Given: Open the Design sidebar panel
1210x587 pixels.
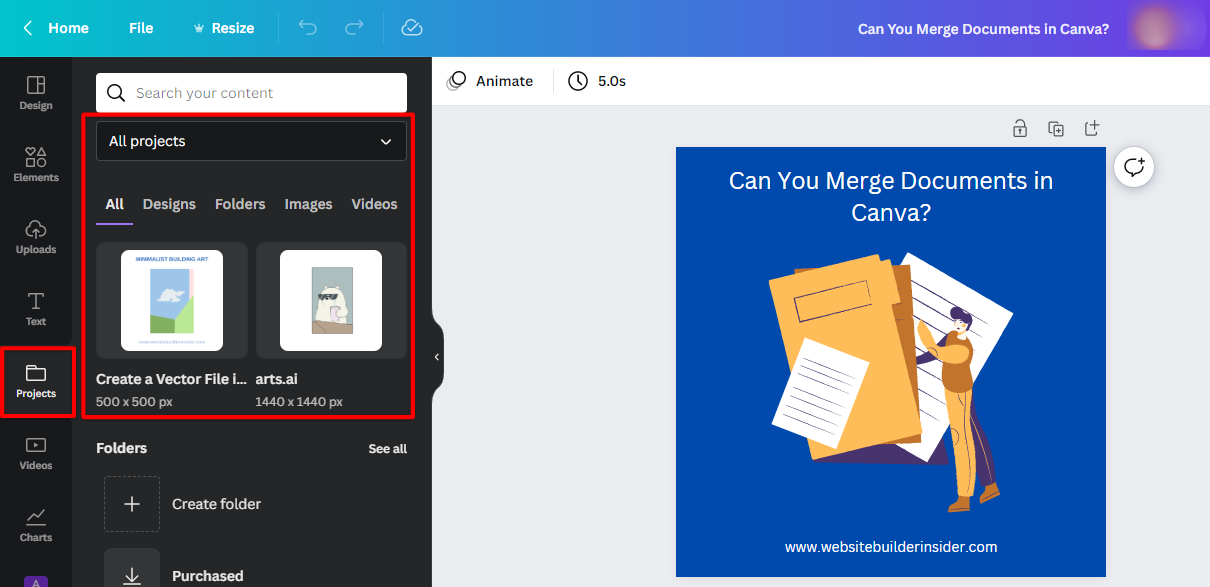Looking at the screenshot, I should (x=36, y=93).
